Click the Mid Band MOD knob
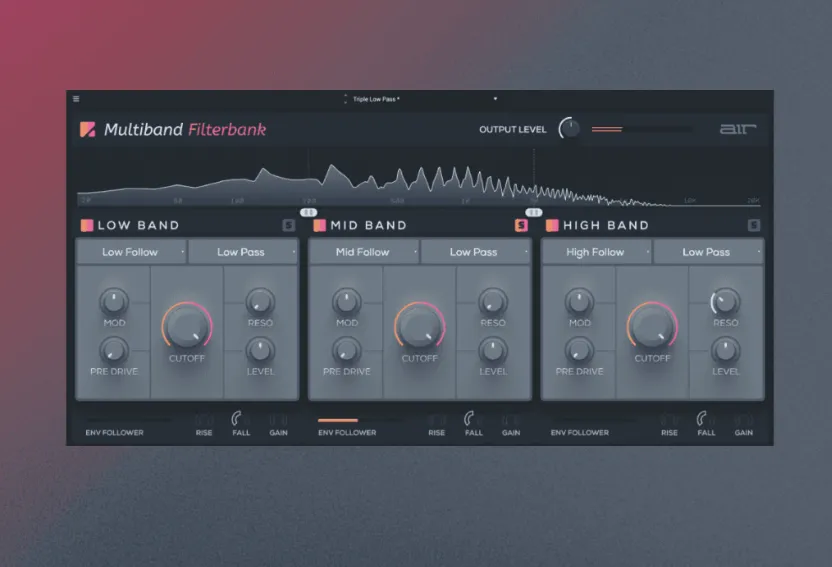Screen dimensions: 832x567 [x=346, y=301]
